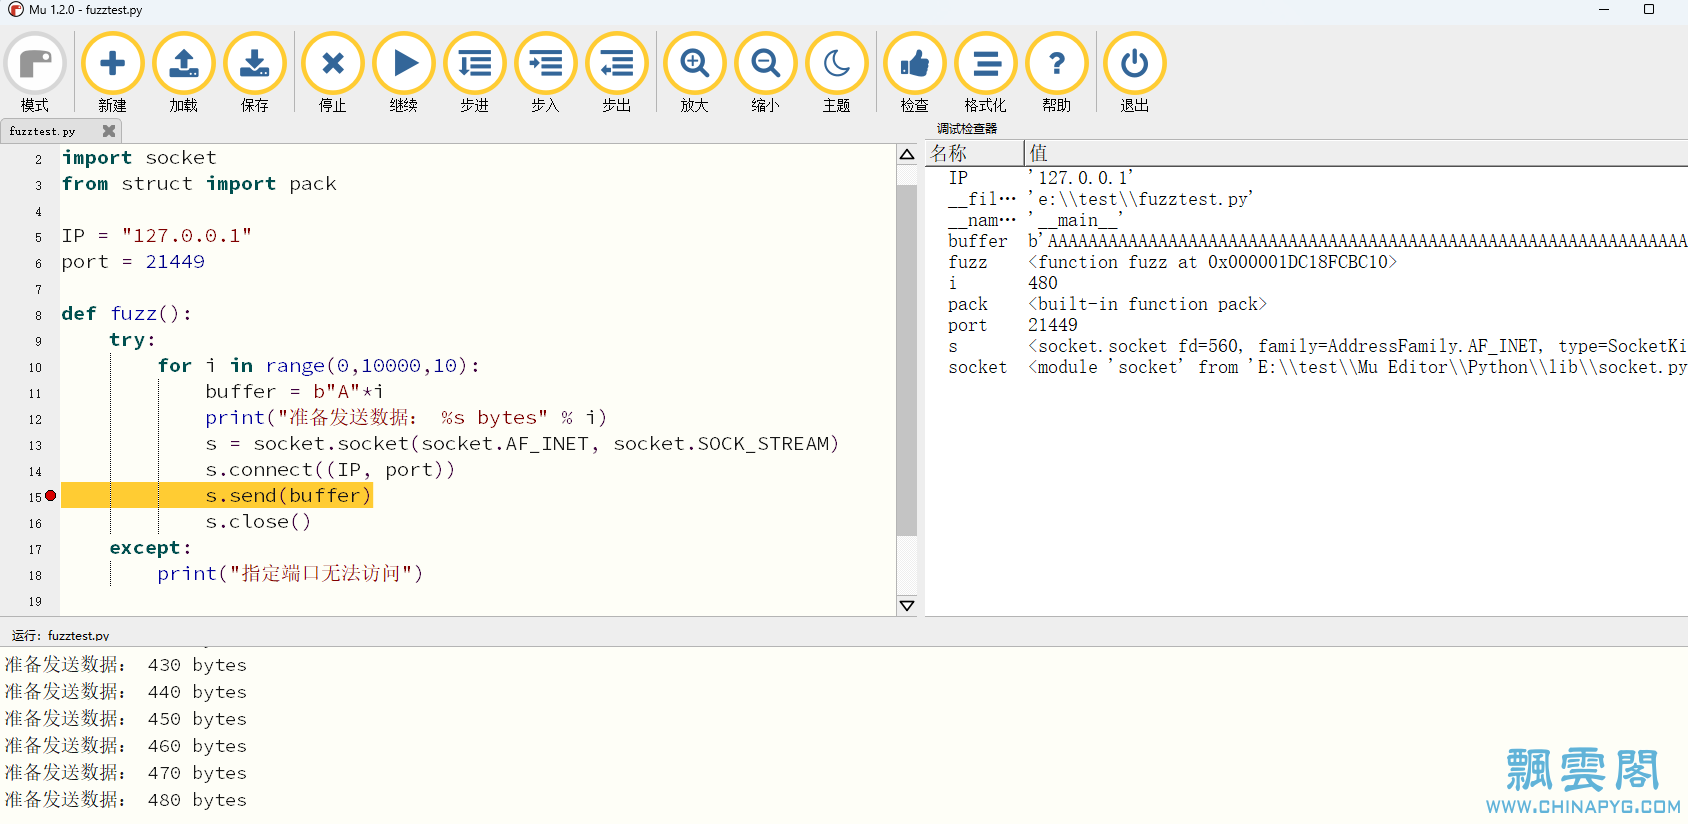Click the port = 21449 code line
1688x824 pixels.
coord(133,262)
